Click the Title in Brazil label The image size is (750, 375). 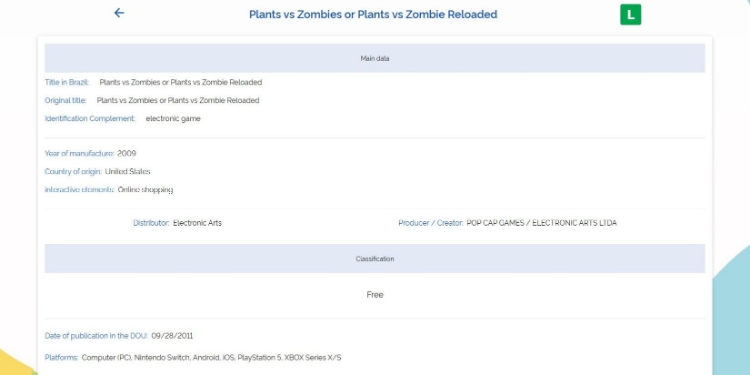click(x=67, y=82)
